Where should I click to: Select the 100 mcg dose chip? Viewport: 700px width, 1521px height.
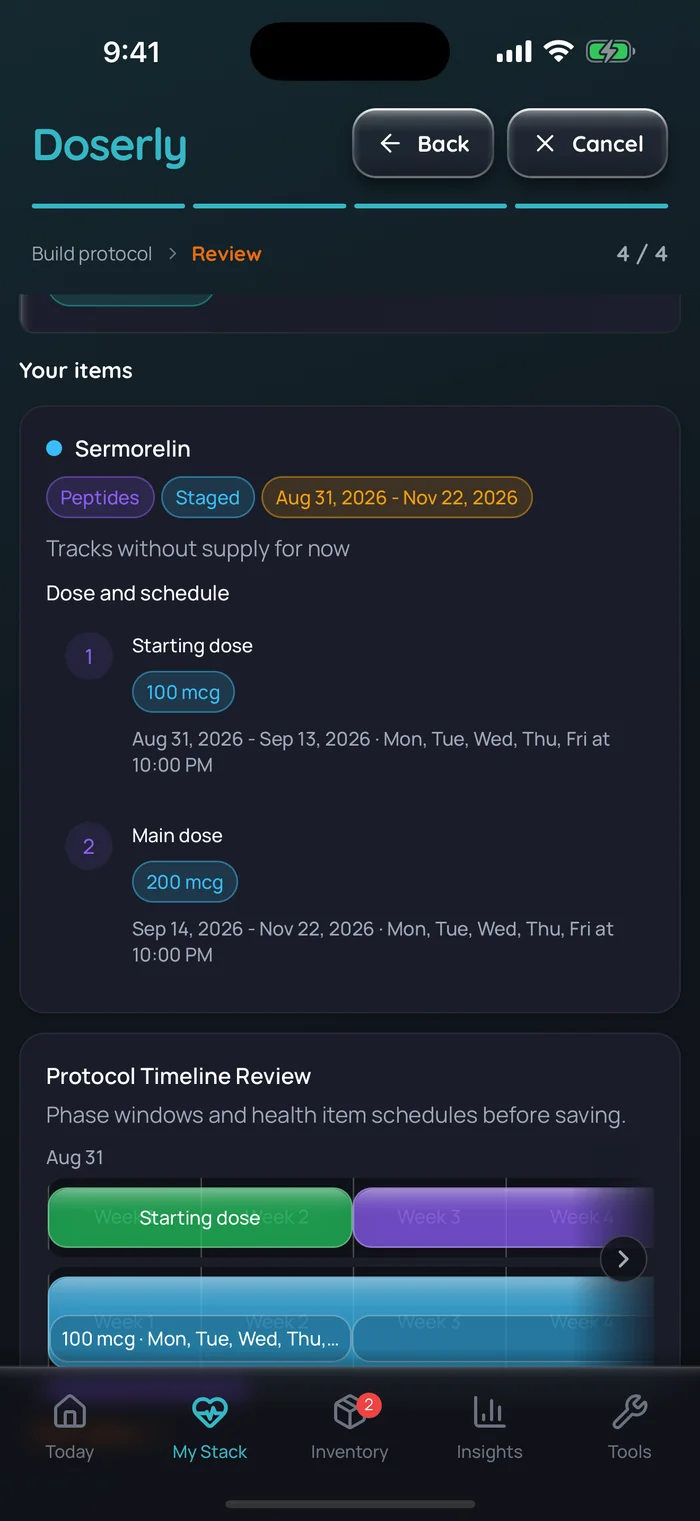(183, 692)
